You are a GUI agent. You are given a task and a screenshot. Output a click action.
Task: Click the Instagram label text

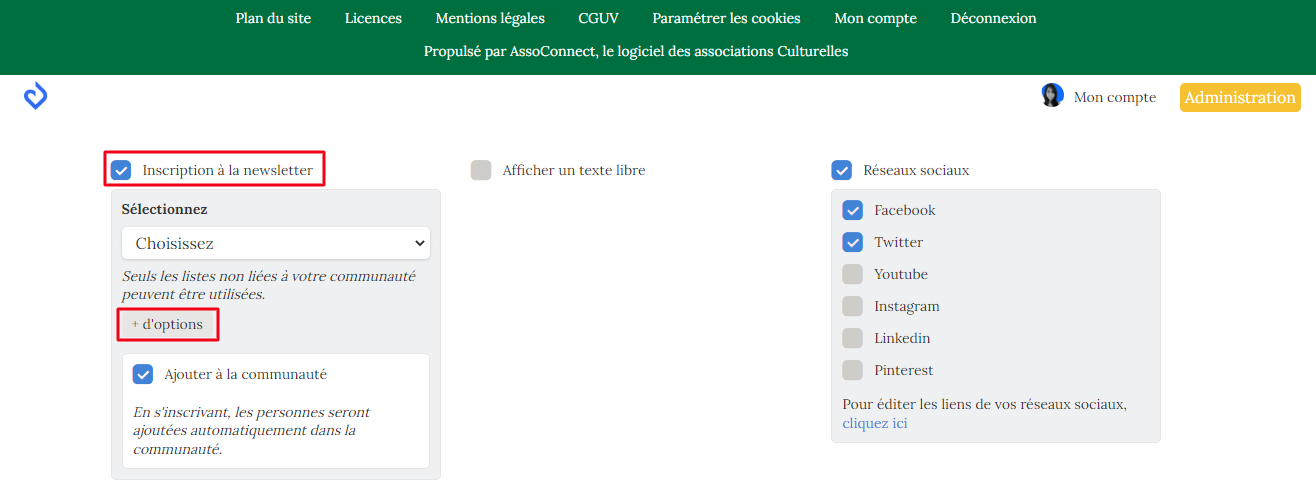point(907,306)
